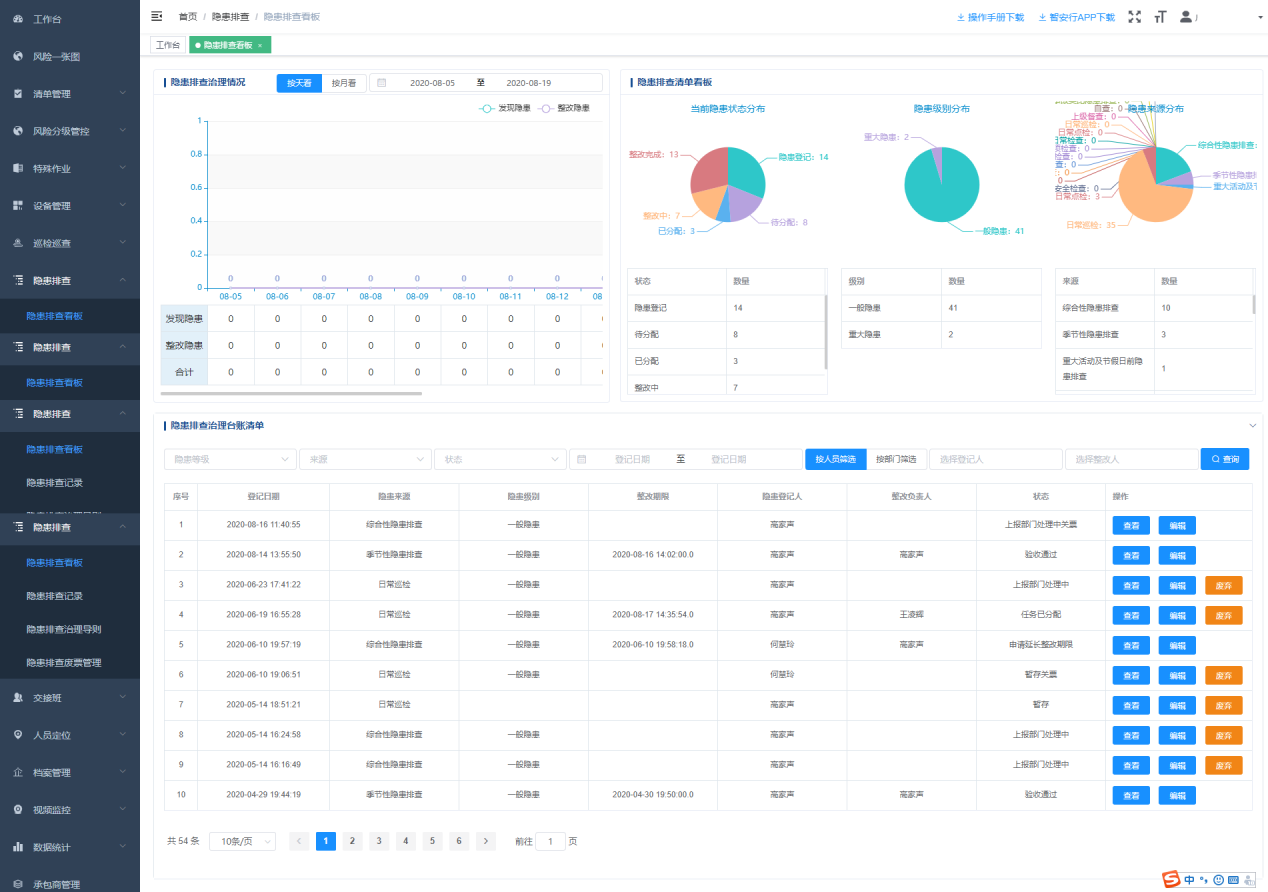Click the 设备管理 grid icon

[18, 205]
